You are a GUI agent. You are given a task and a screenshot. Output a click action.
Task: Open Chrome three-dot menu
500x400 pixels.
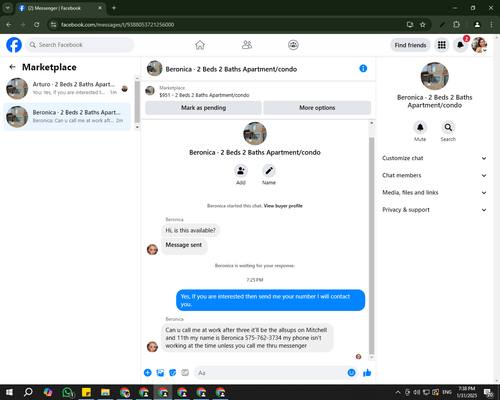point(491,25)
